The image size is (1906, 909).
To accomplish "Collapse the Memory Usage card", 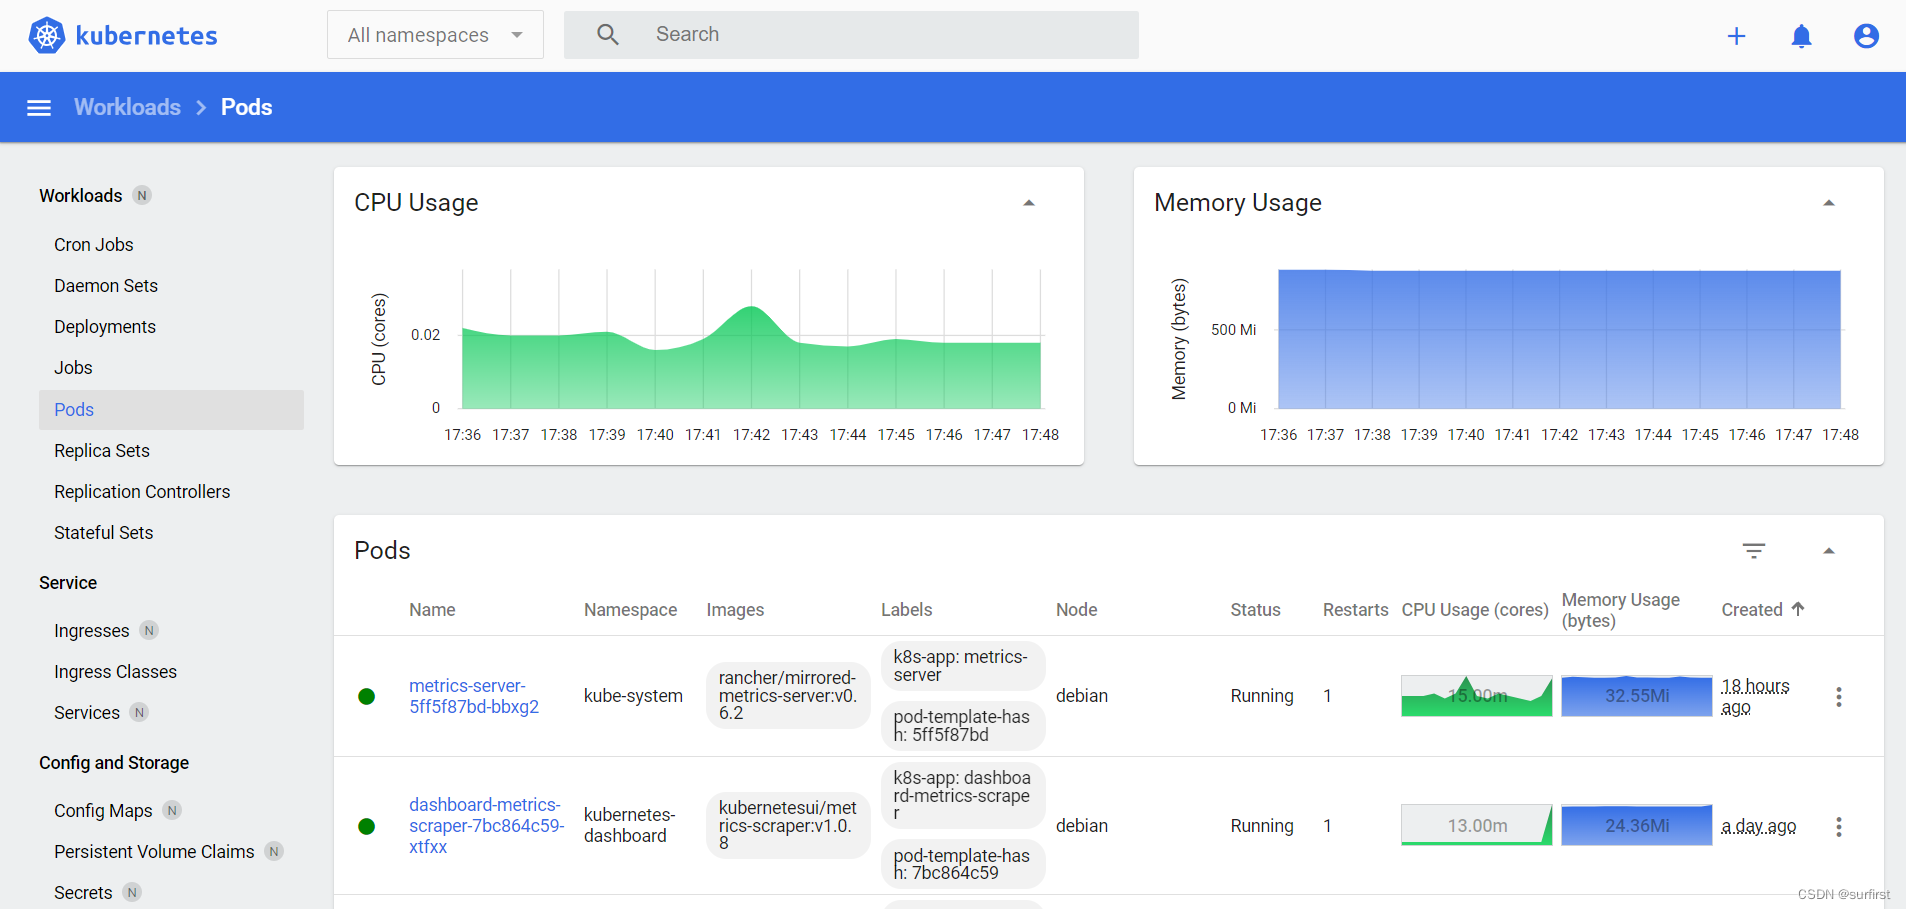I will (x=1828, y=203).
